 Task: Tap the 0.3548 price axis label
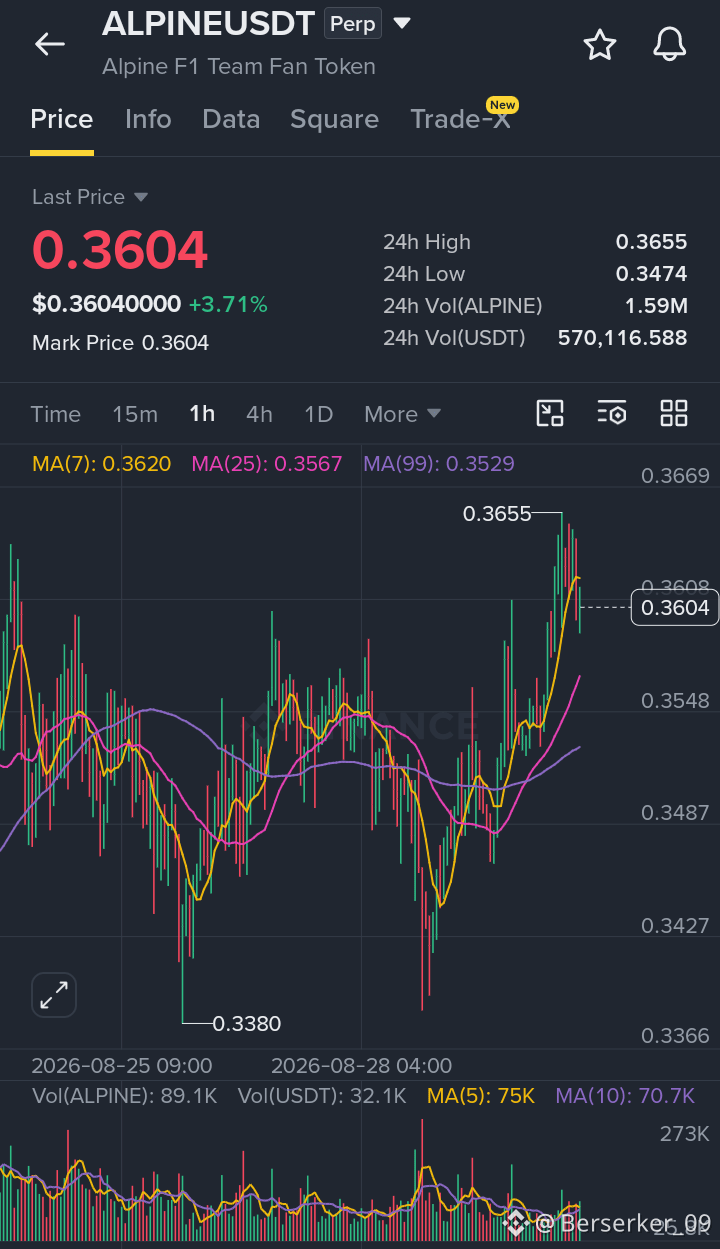[675, 701]
